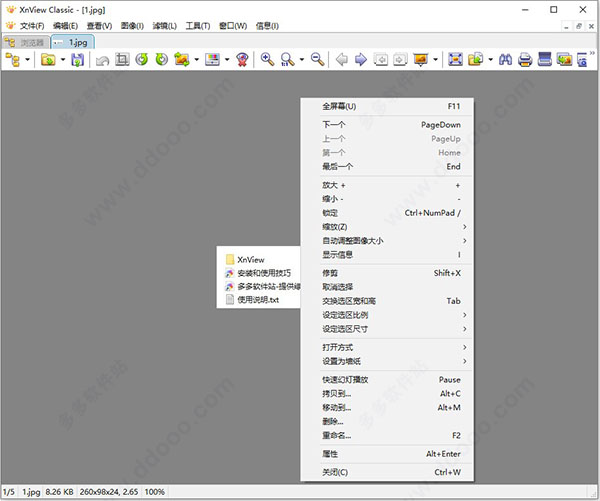This screenshot has height=501, width=600.
Task: Start the slideshow projector icon
Action: [x=421, y=60]
